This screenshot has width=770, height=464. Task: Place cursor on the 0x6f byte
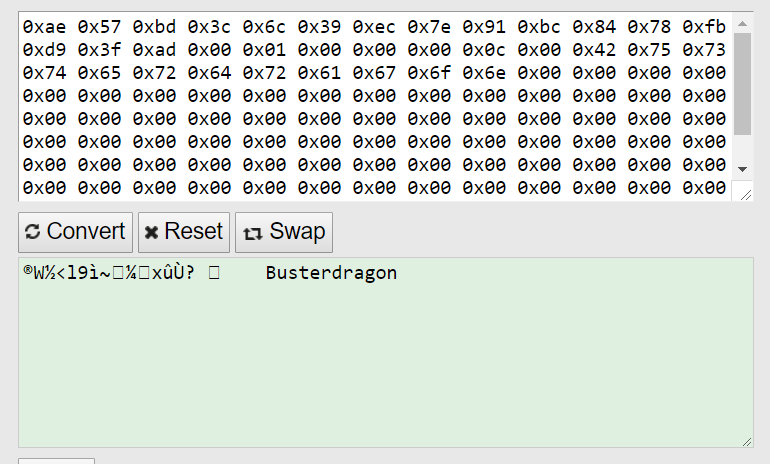429,73
